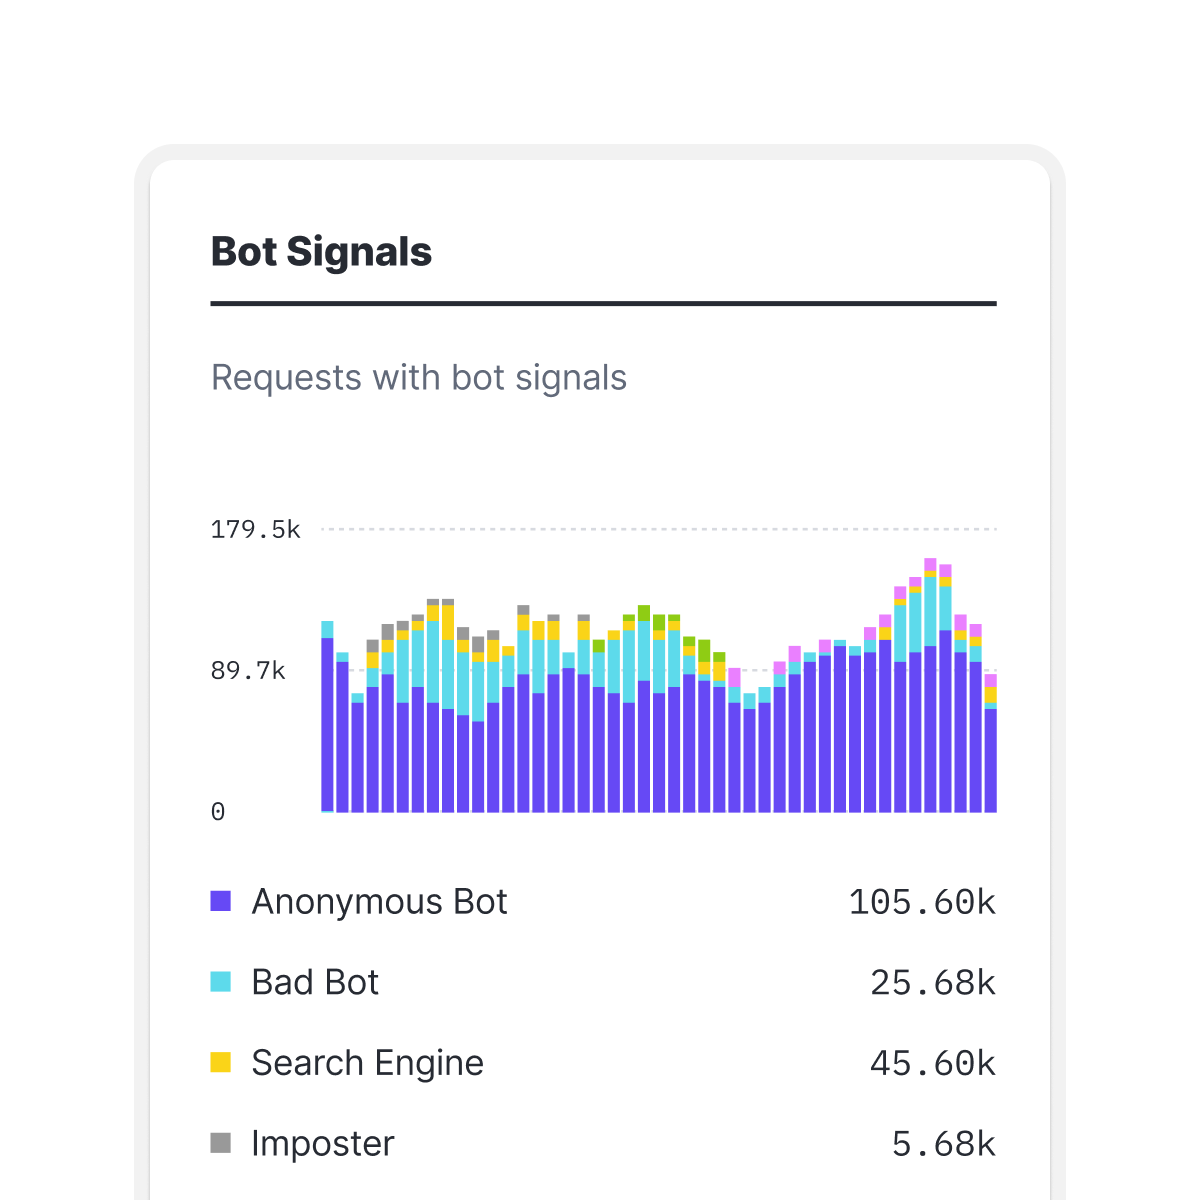Click the 179.5k y-axis label
Screen dimensions: 1200x1200
coord(255,529)
